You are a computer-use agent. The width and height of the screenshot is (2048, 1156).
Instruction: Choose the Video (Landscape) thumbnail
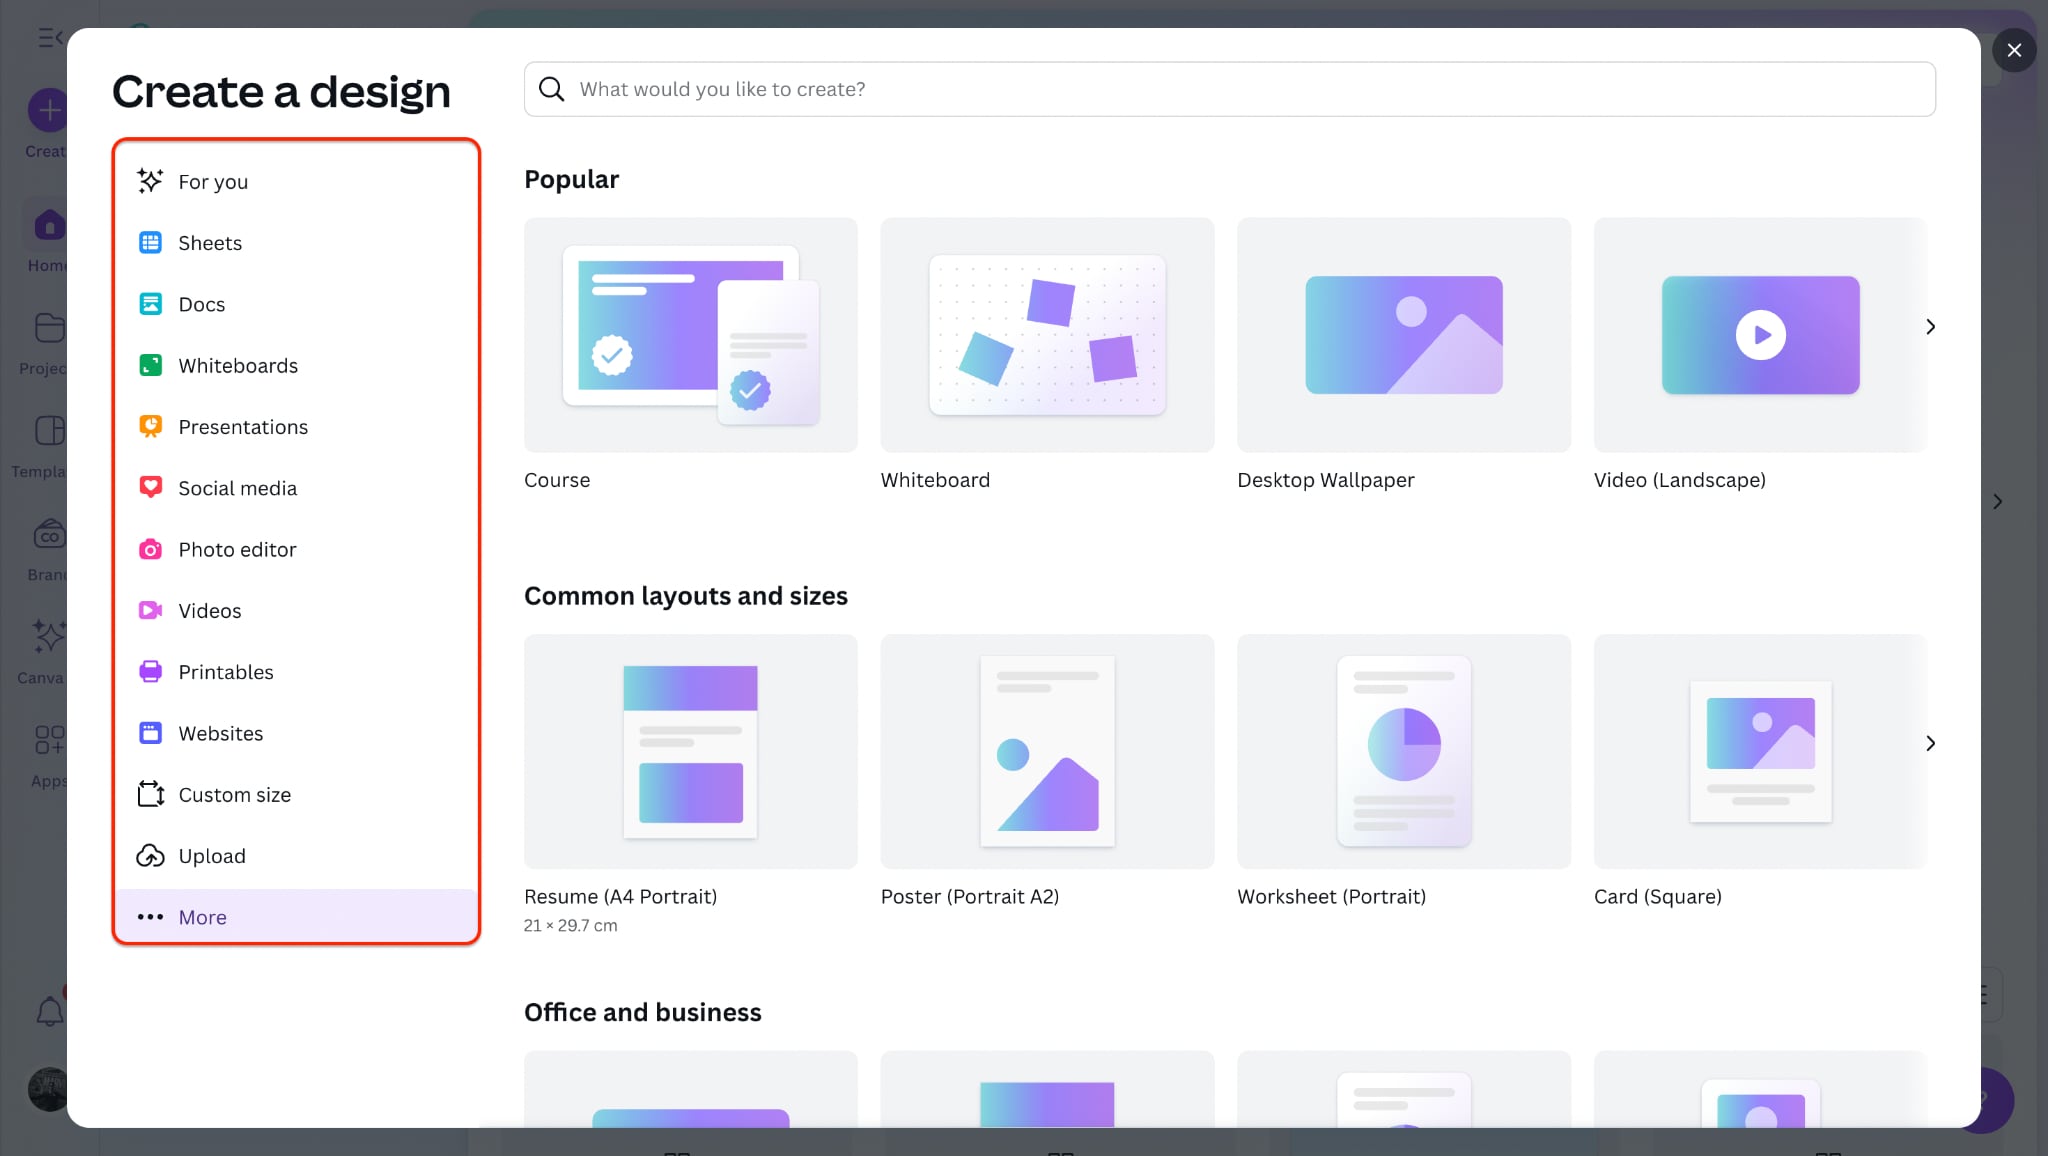pos(1759,335)
